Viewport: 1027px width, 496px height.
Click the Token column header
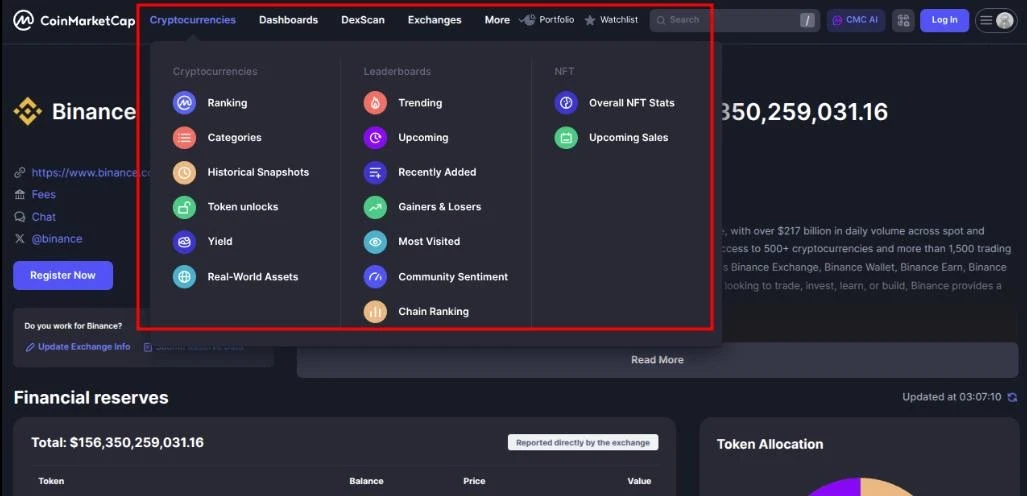tap(51, 481)
